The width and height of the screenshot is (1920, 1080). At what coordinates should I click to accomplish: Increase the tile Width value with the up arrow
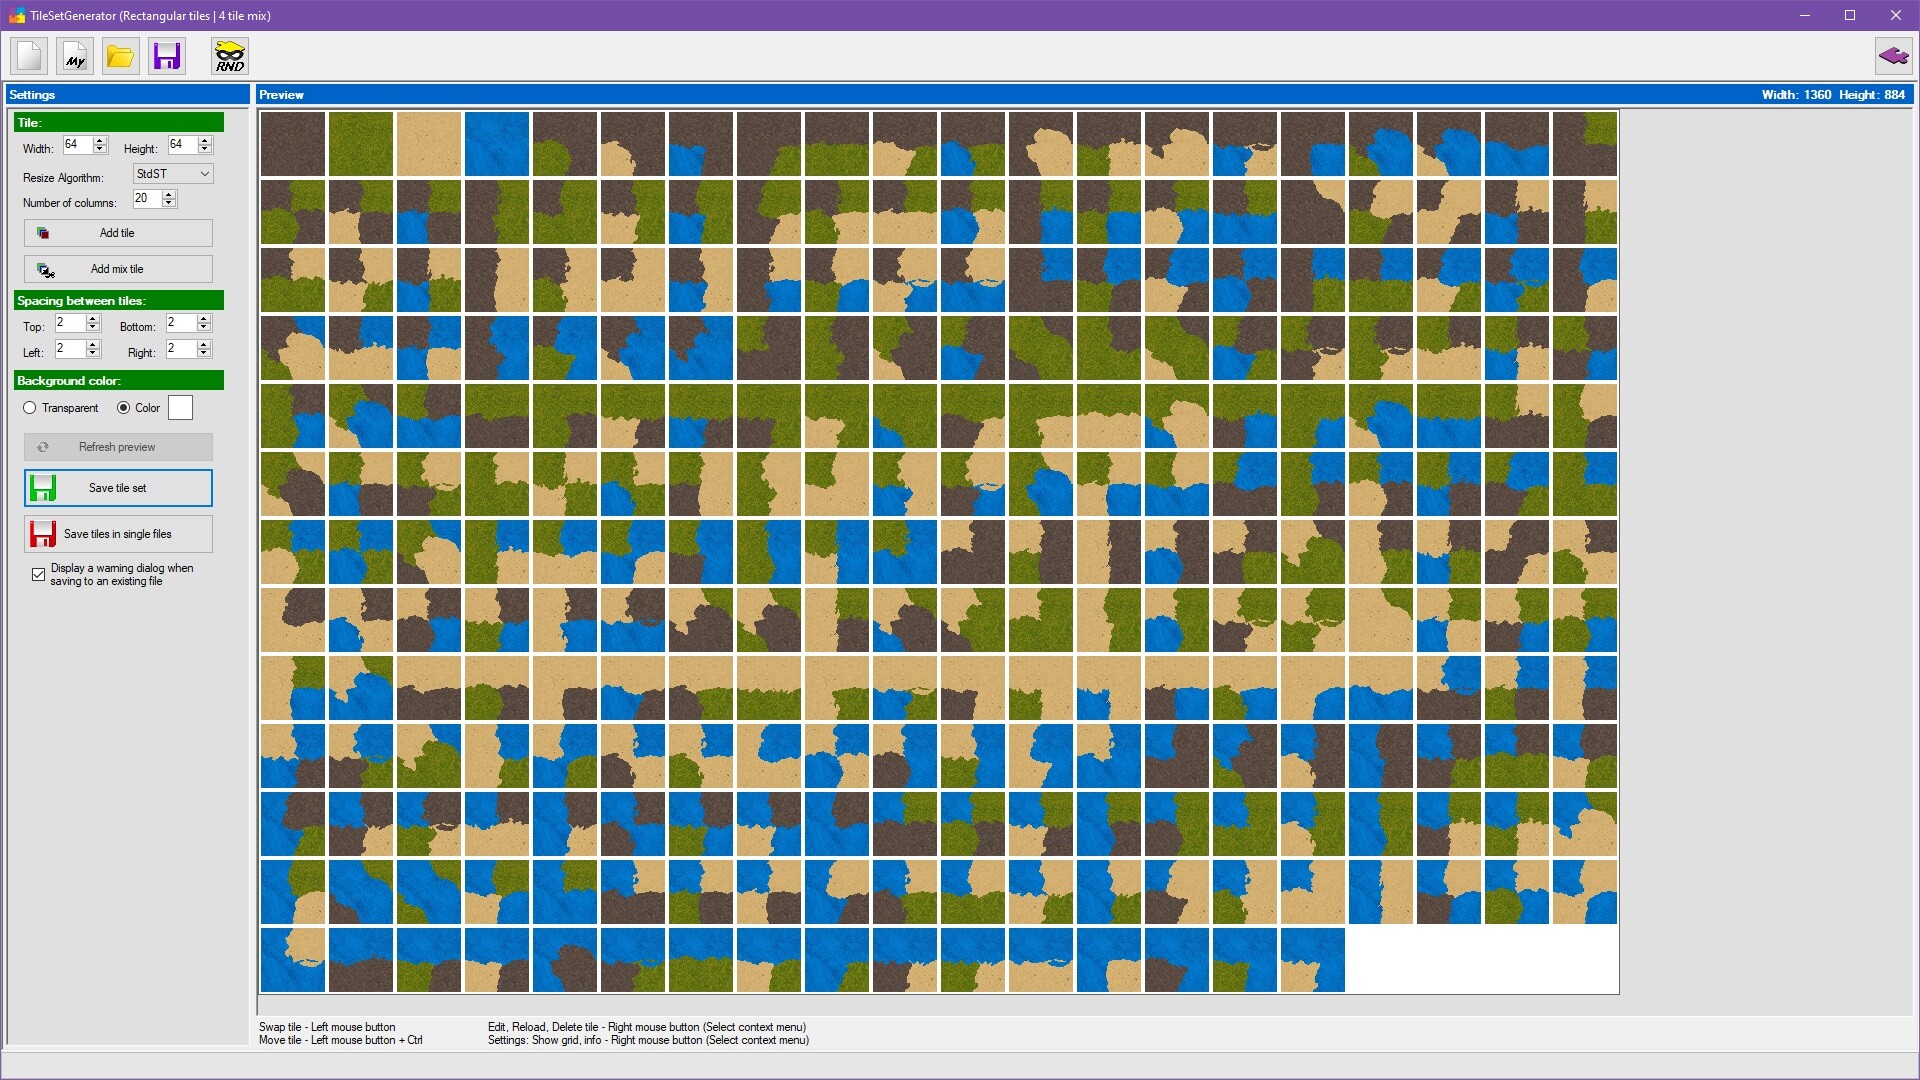coord(99,141)
